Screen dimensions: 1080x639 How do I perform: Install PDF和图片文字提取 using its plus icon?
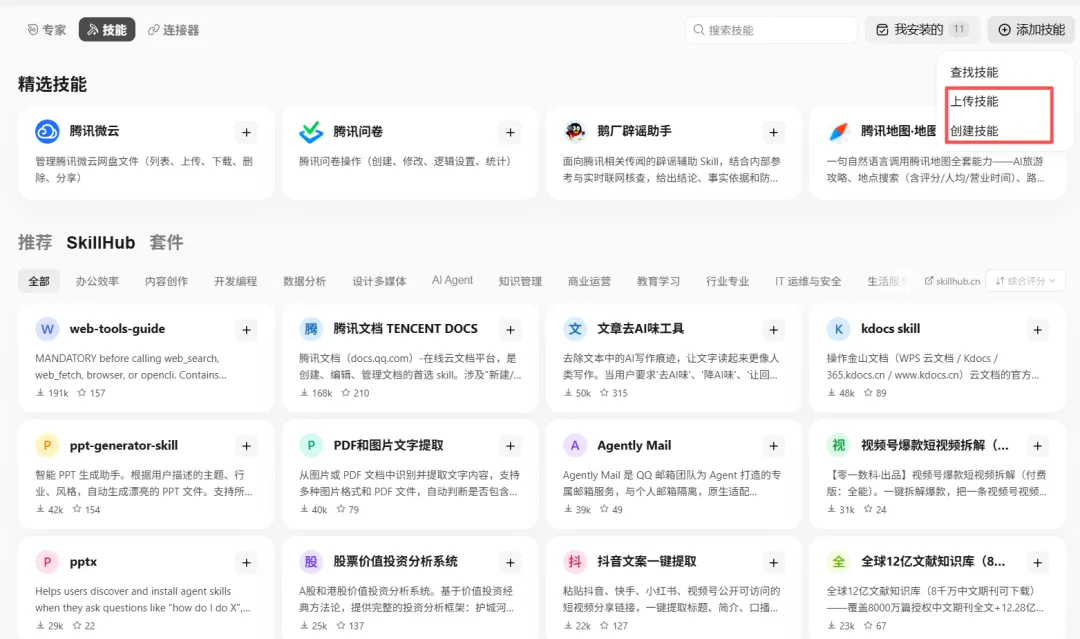point(510,446)
